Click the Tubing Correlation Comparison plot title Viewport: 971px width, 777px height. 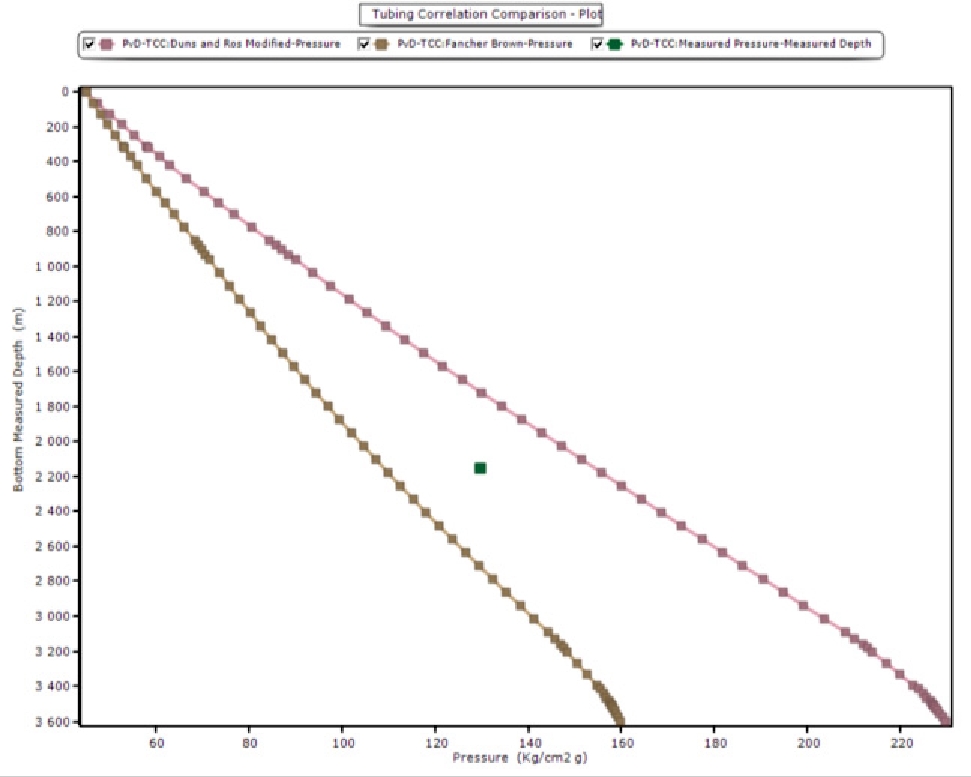tap(480, 15)
